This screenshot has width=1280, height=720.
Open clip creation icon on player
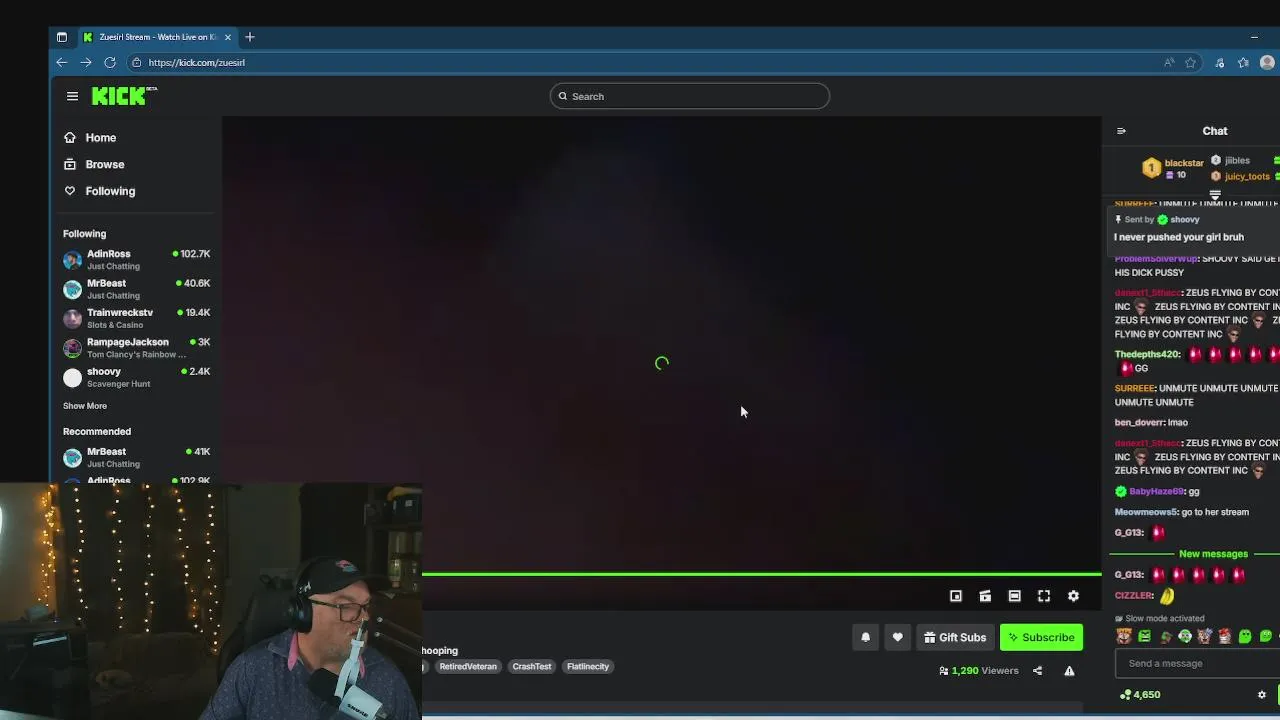(x=985, y=596)
